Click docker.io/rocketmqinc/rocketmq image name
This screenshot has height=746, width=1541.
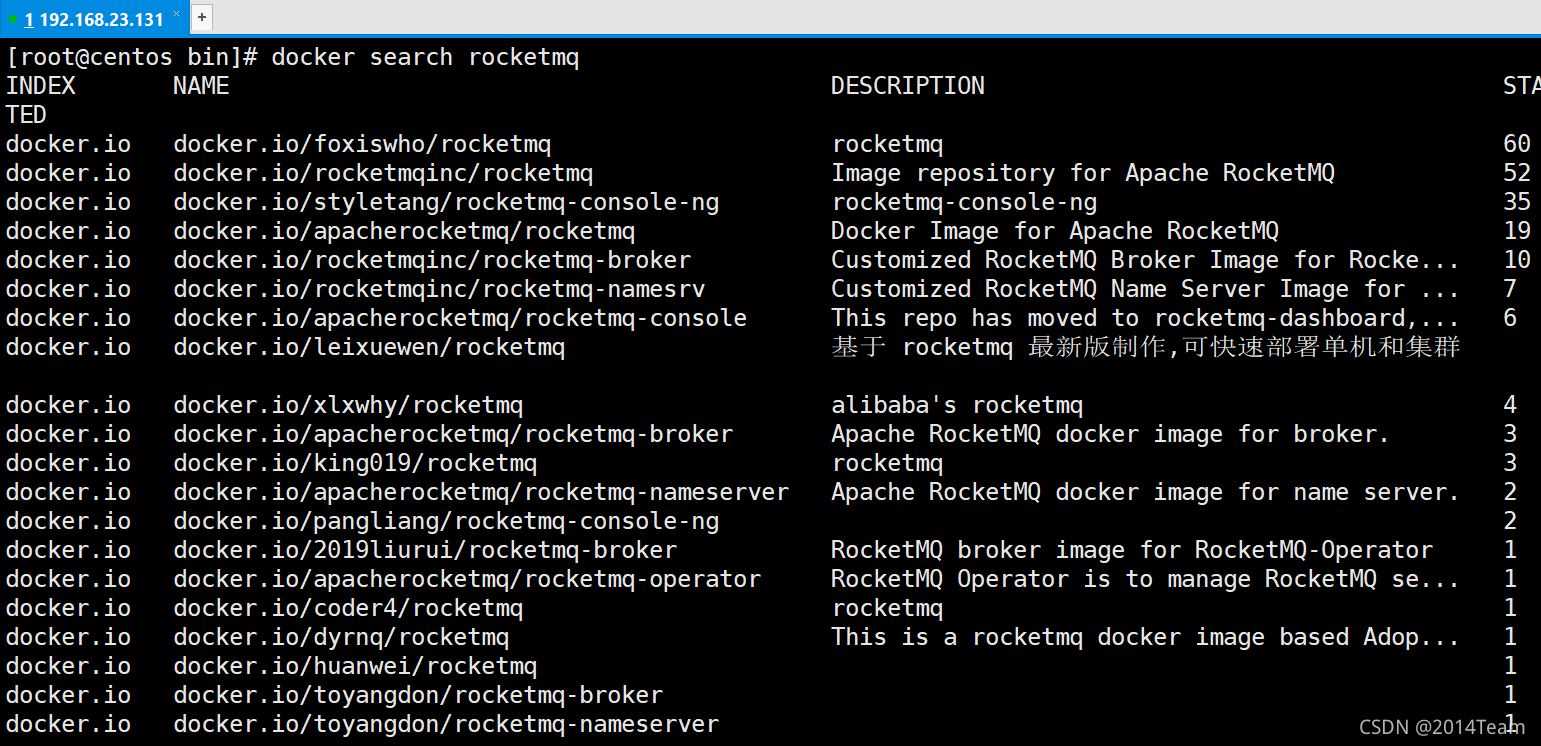383,173
